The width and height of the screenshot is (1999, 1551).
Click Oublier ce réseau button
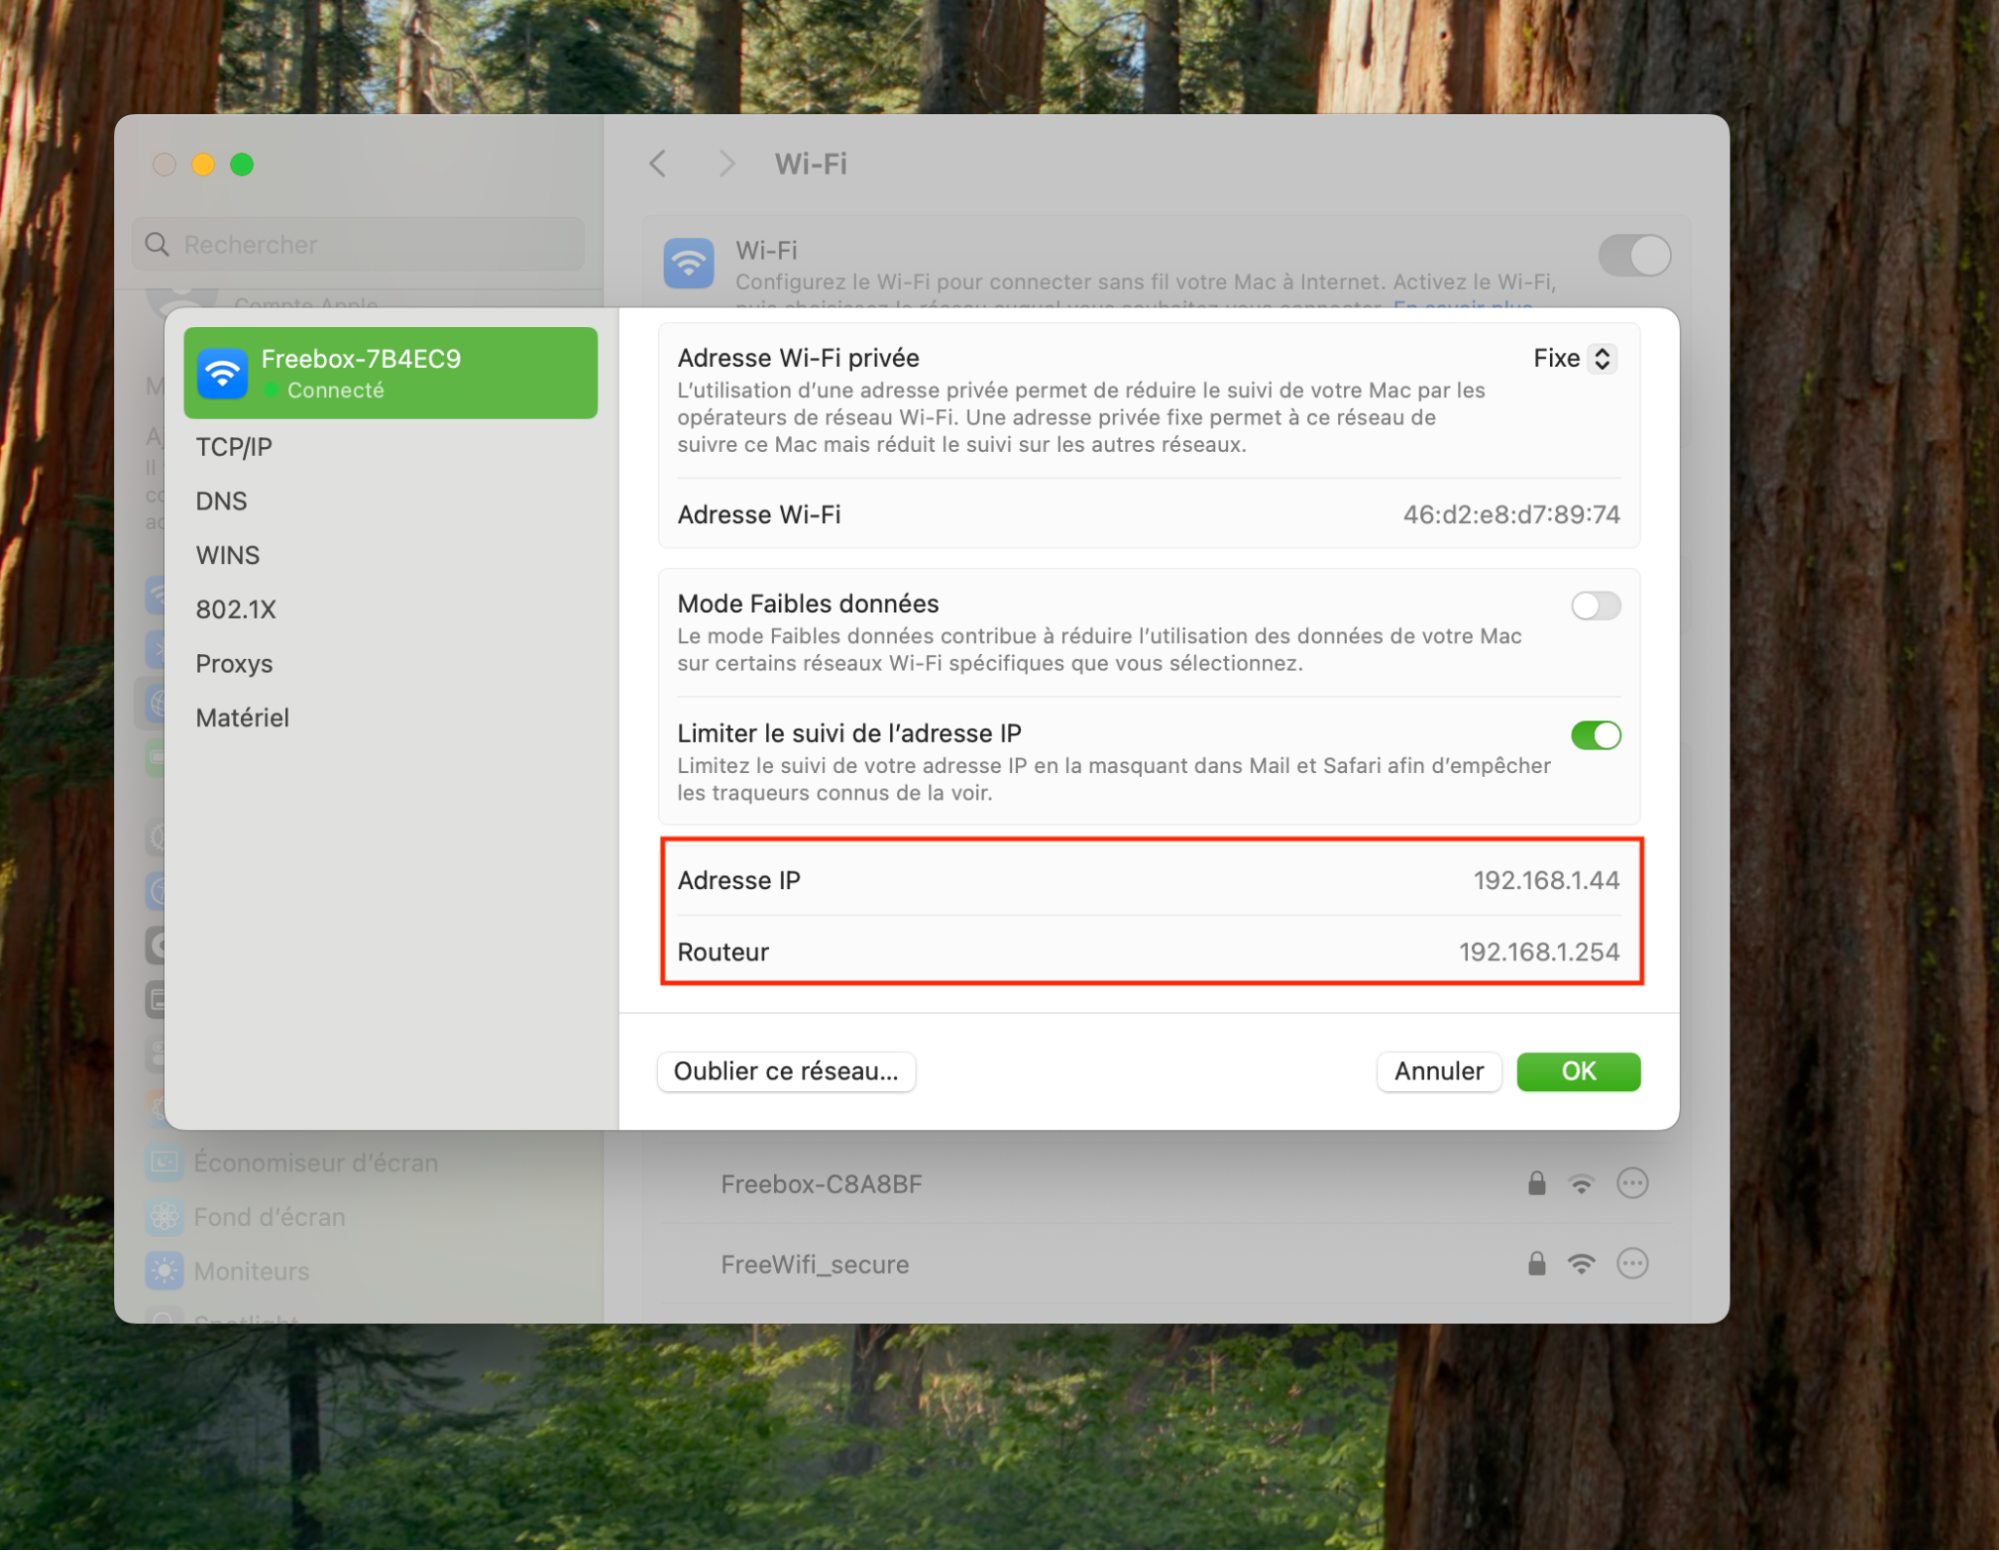[x=786, y=1072]
